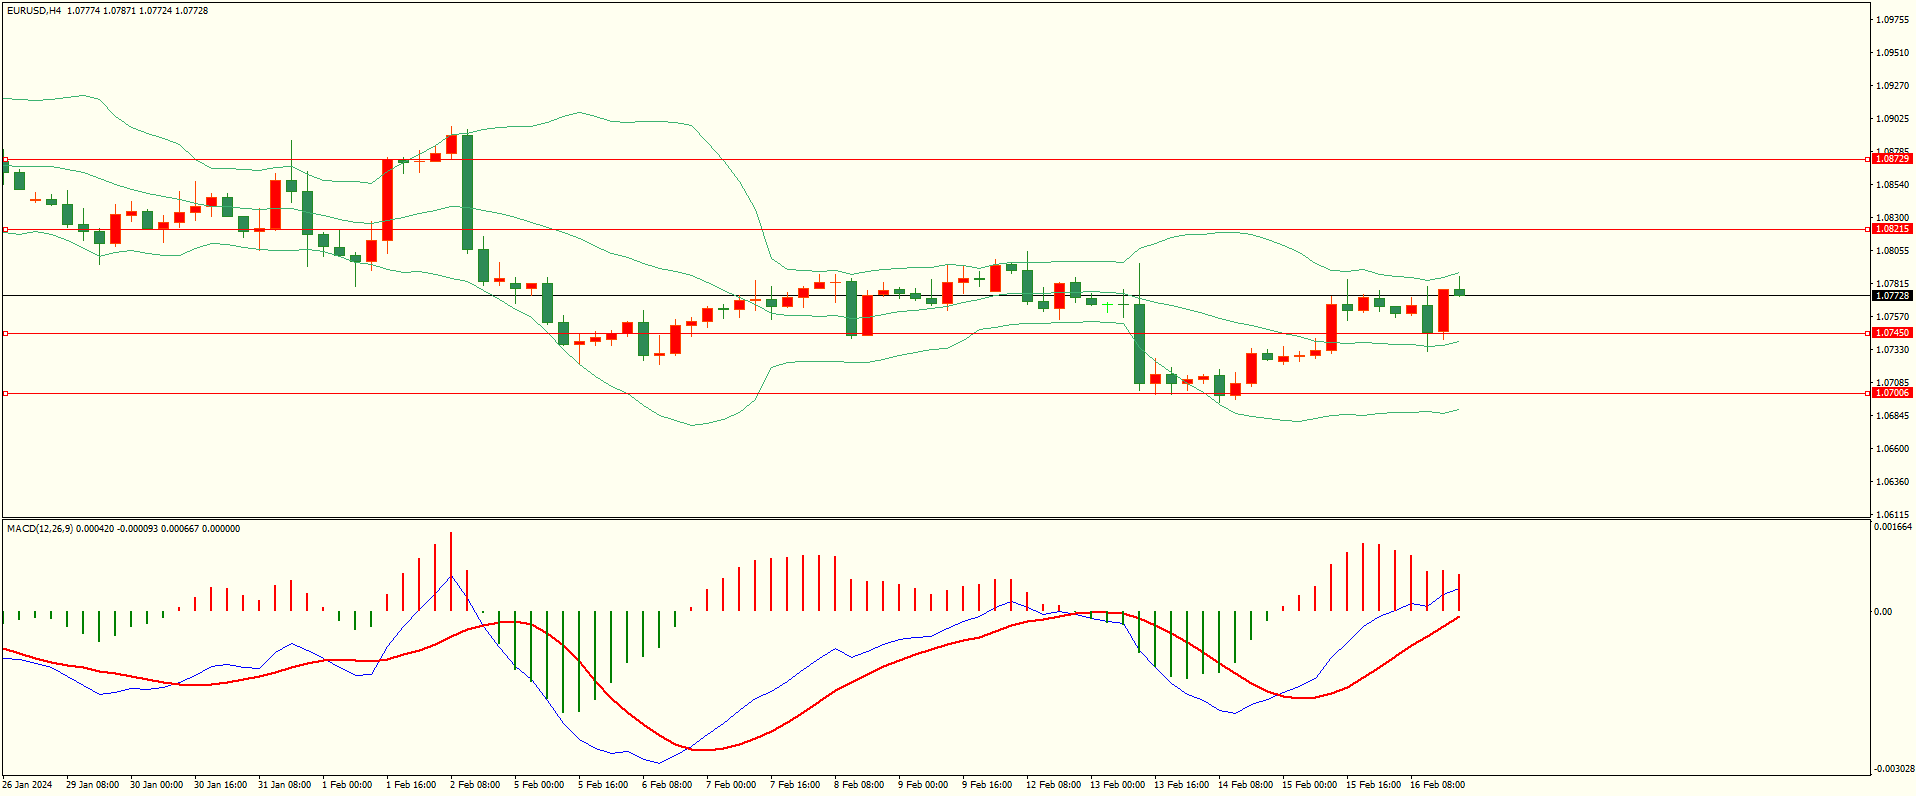Click the red 1.07450 price level label
This screenshot has height=796, width=1916.
tap(1891, 333)
